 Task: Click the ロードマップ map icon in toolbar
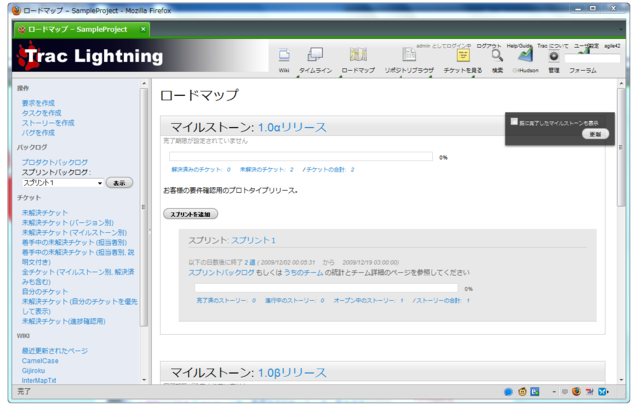358,55
